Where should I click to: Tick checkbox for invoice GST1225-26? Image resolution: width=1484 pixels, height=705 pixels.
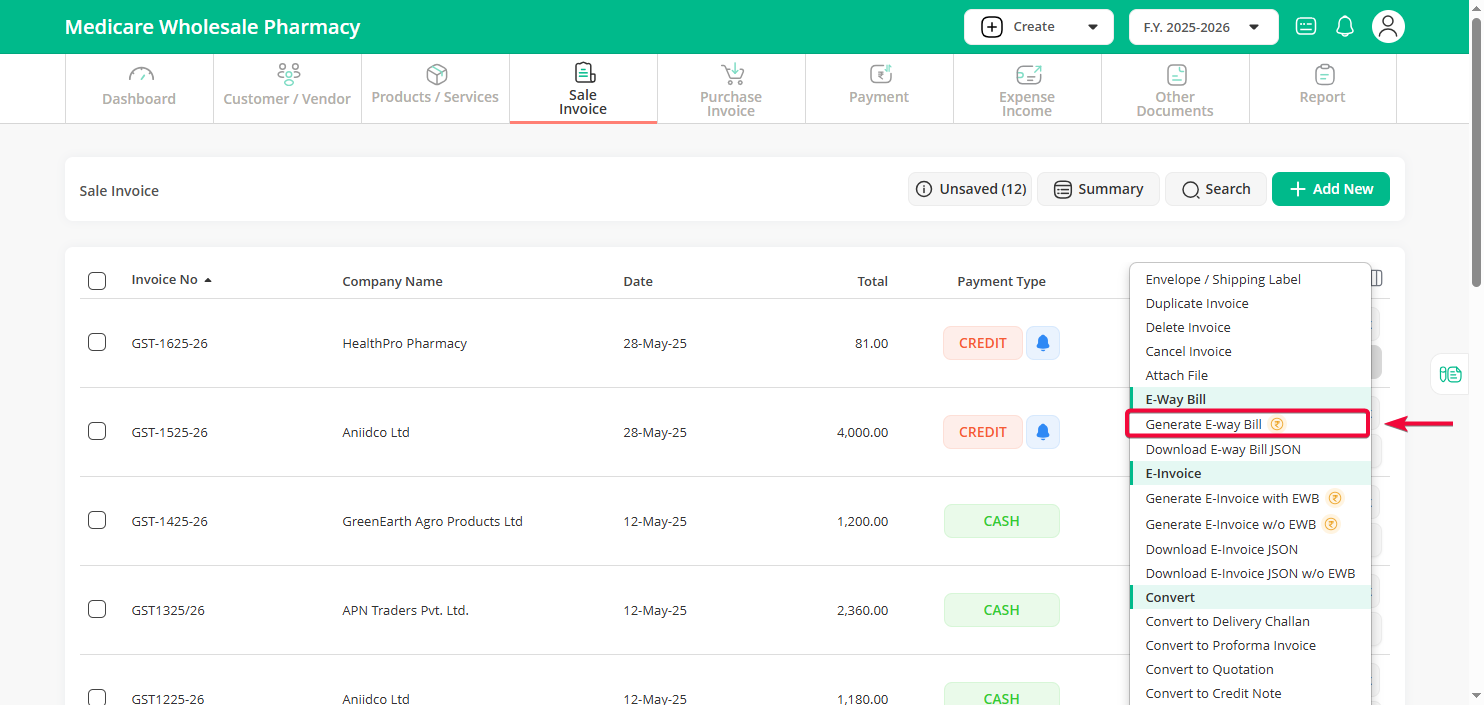(x=97, y=697)
